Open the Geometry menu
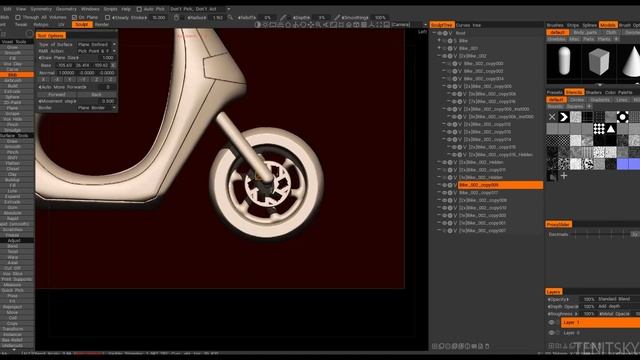This screenshot has width=640, height=360. click(66, 9)
